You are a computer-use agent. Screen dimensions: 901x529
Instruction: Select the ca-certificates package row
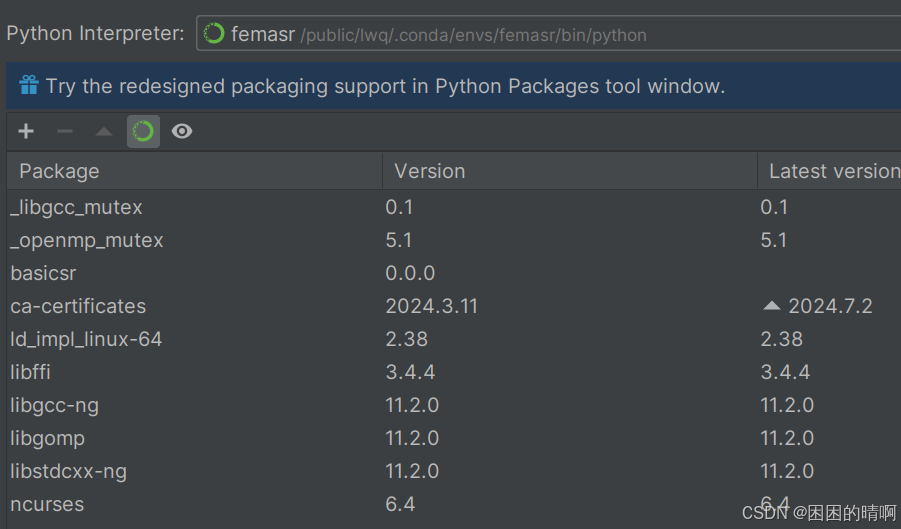tap(78, 306)
